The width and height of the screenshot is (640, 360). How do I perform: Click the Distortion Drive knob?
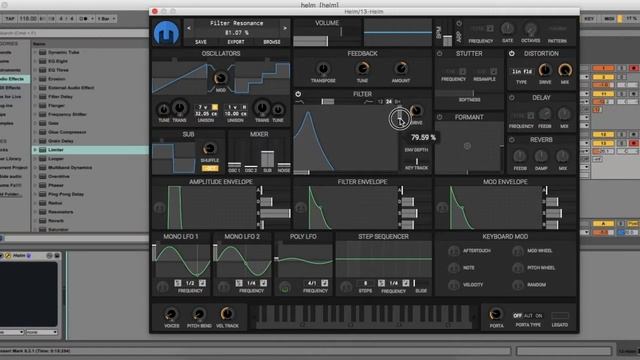coord(545,70)
